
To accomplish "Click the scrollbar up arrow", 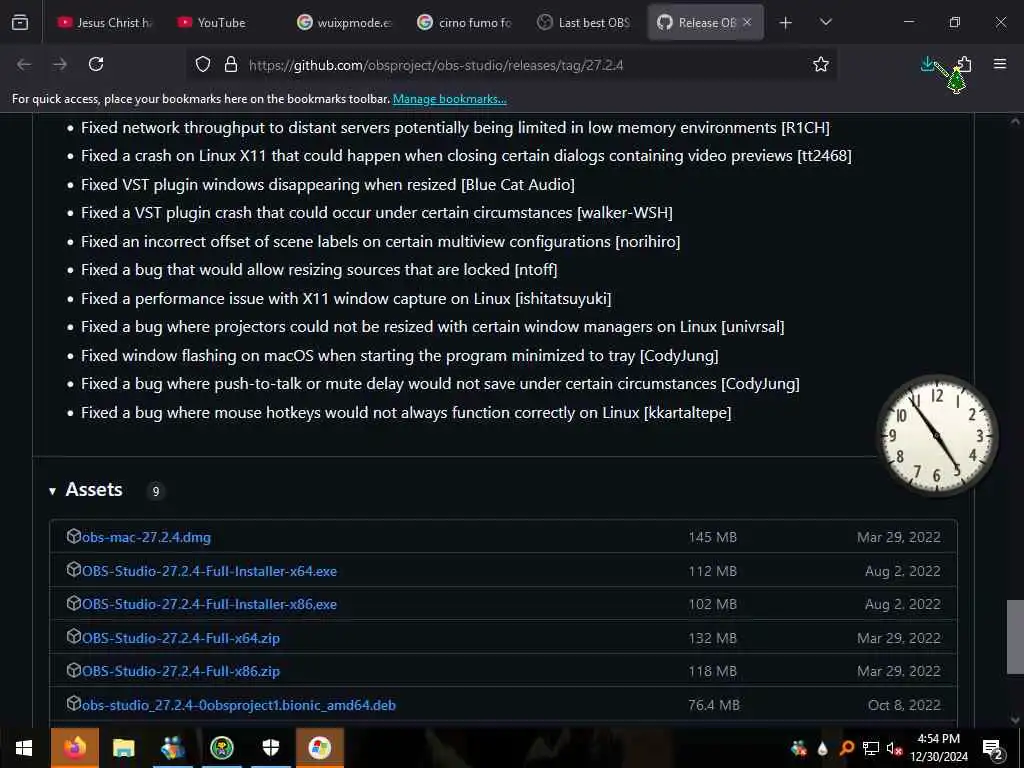I will click(1015, 121).
